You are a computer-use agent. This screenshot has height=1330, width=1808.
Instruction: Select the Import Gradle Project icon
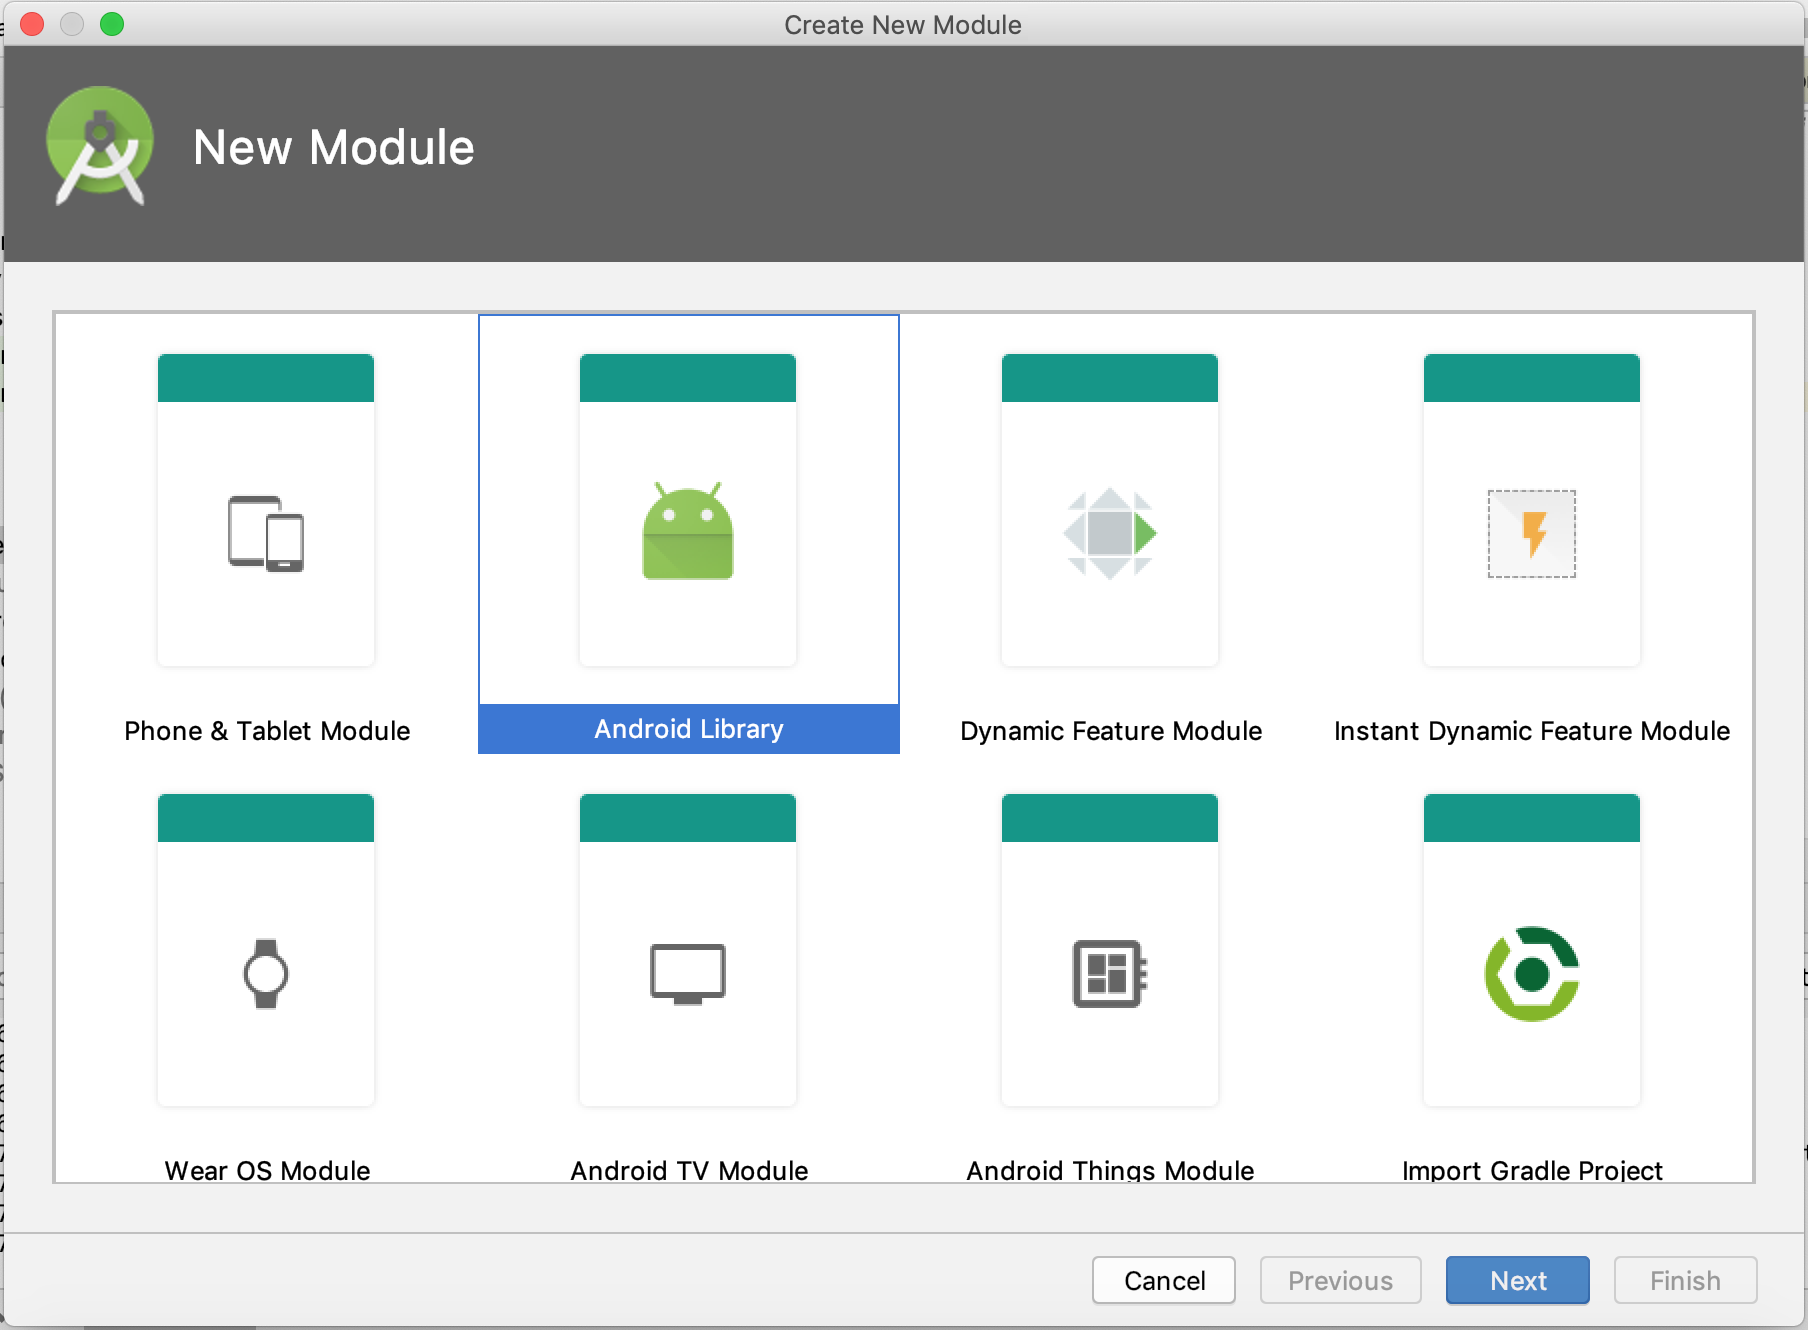coord(1532,974)
